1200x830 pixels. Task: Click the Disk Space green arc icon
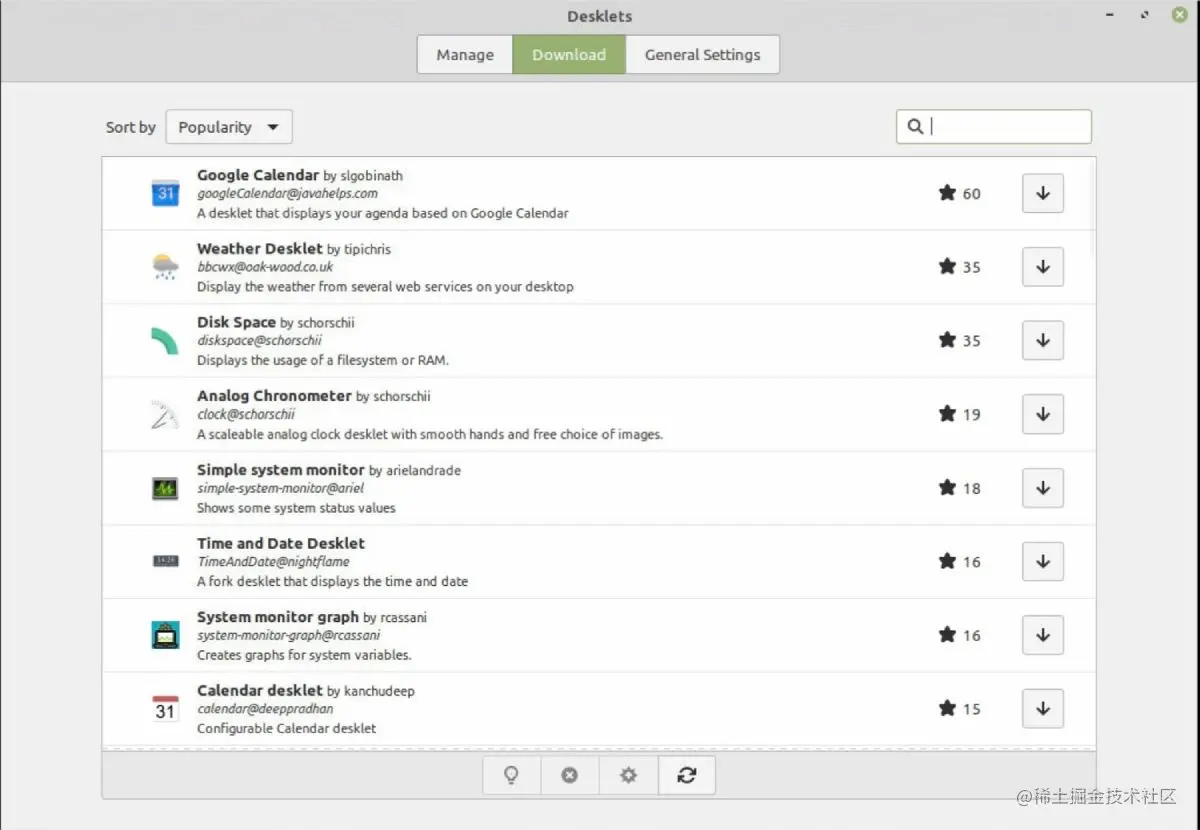click(x=165, y=341)
